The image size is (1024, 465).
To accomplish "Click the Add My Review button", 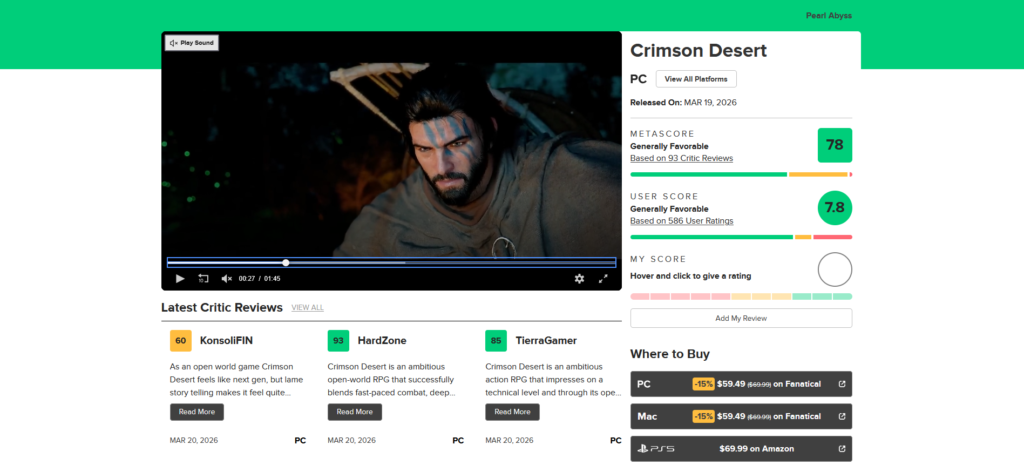I will 741,318.
